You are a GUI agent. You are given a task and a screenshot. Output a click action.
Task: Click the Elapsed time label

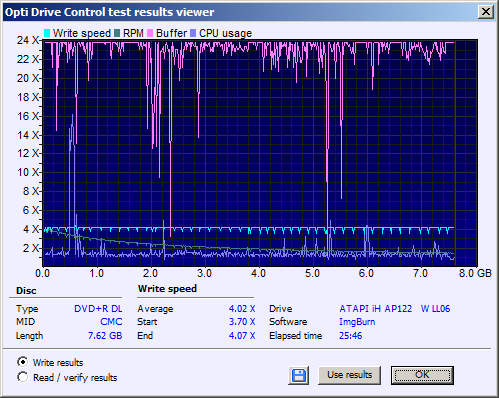tap(295, 336)
